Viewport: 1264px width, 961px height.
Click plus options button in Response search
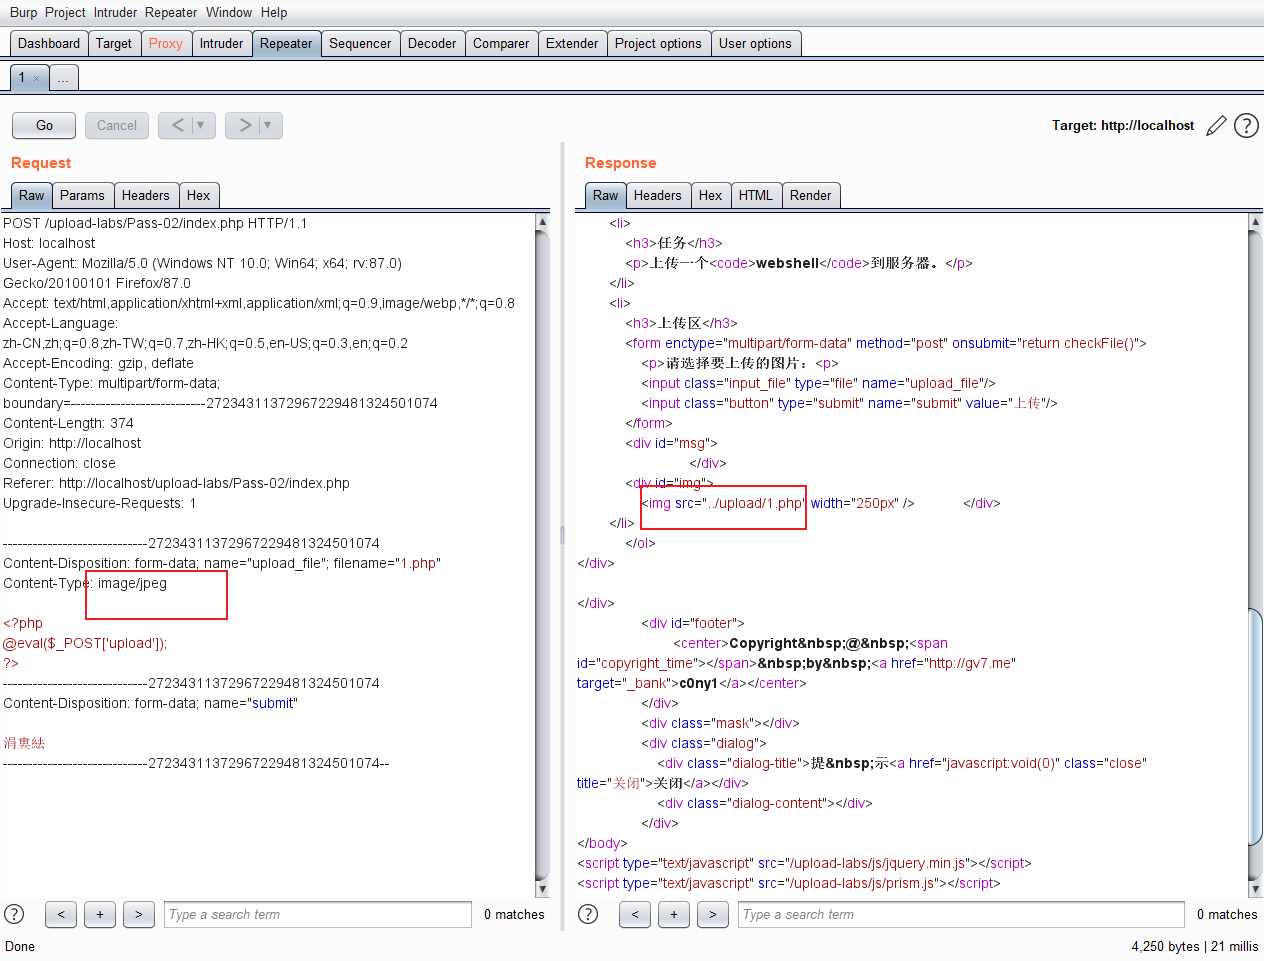[x=674, y=914]
